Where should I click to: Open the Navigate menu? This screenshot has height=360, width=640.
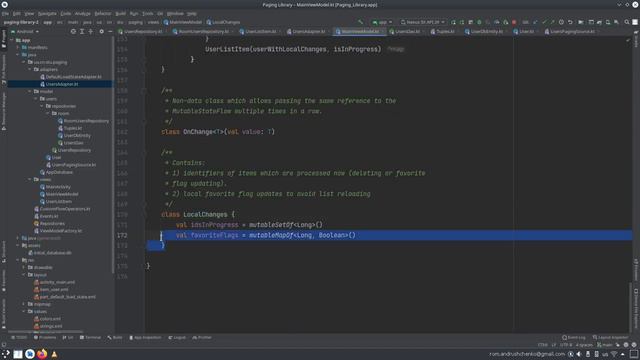(47, 13)
